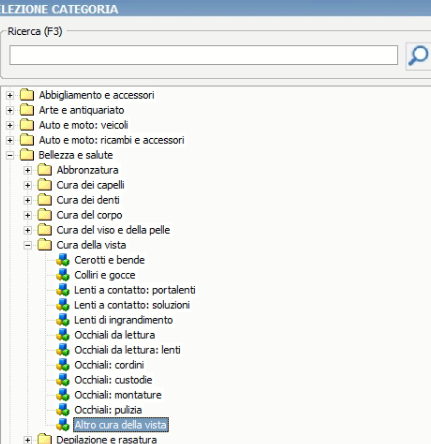The image size is (431, 444).
Task: Collapse the Bellezza e salute branch
Action: click(10, 155)
